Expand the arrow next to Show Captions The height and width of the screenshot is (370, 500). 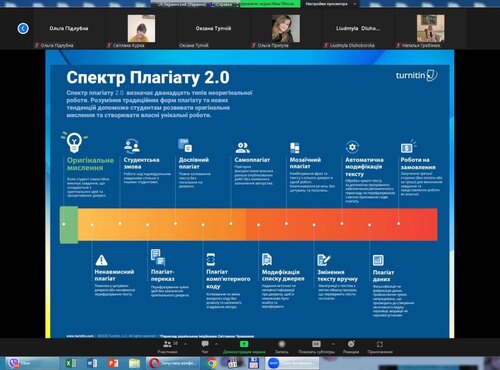[x=333, y=344]
